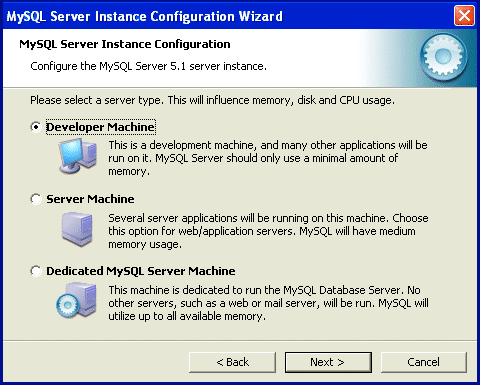This screenshot has width=480, height=385.
Task: Click the bold 'Dedicated MySQL Server Machine' label text
Action: click(141, 271)
